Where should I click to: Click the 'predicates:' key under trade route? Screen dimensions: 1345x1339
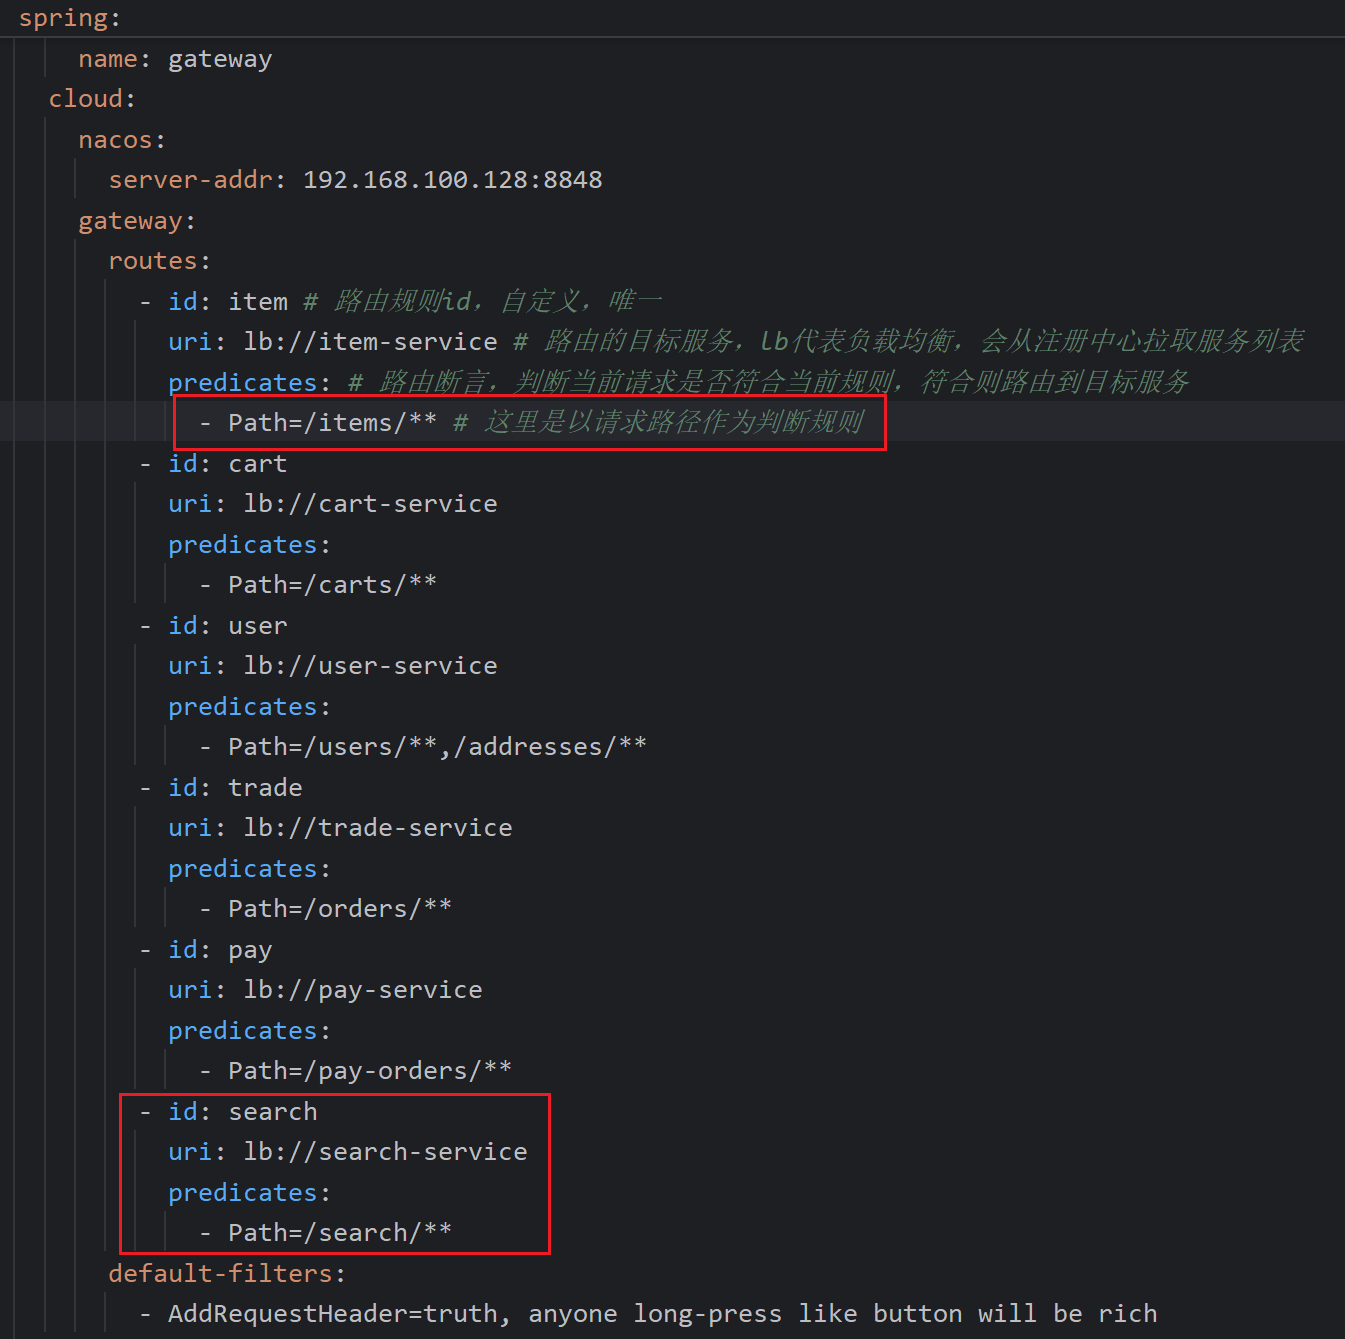(249, 869)
